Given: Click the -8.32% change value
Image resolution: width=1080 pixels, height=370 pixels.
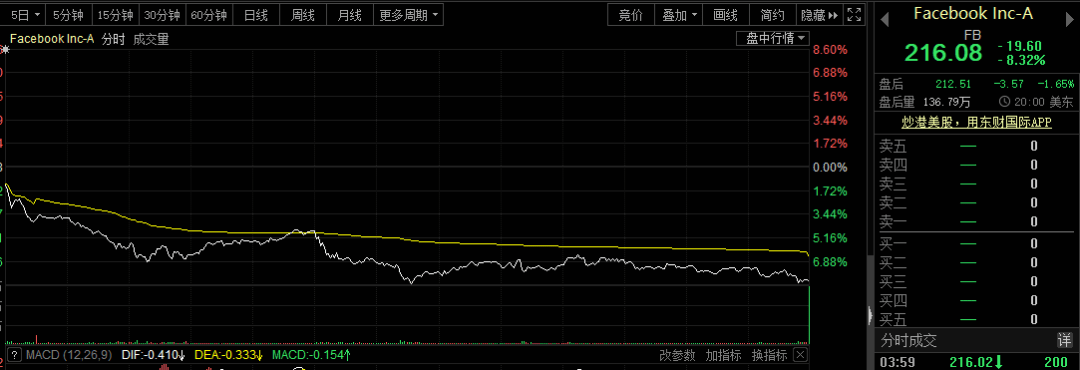Looking at the screenshot, I should coord(1021,60).
